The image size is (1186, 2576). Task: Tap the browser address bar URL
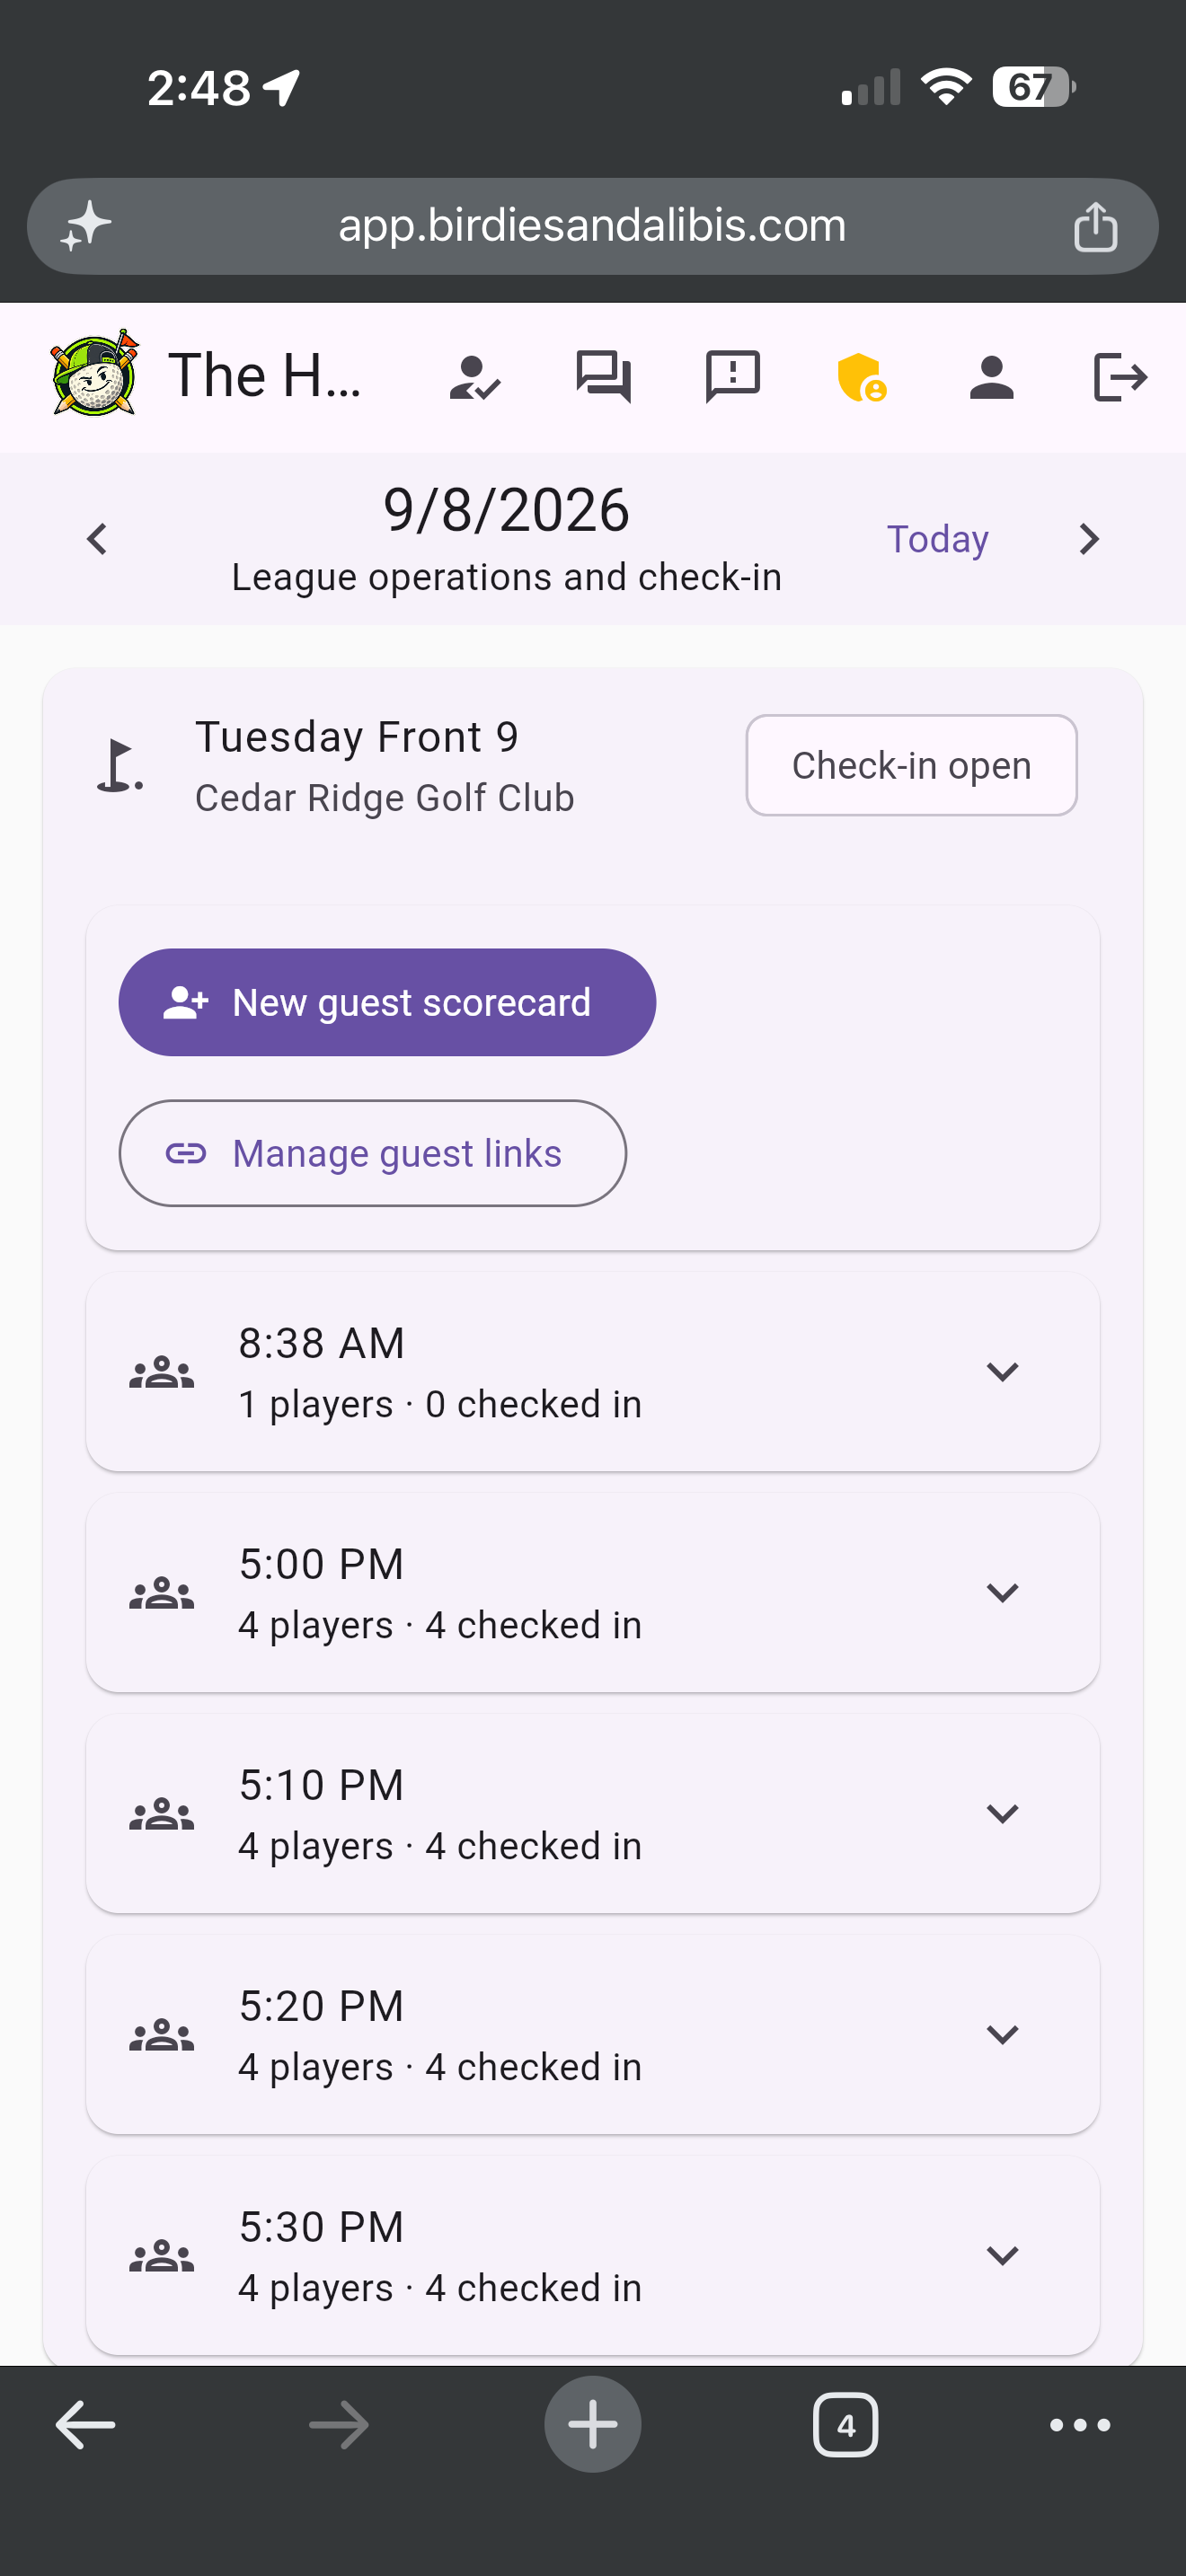click(x=592, y=226)
